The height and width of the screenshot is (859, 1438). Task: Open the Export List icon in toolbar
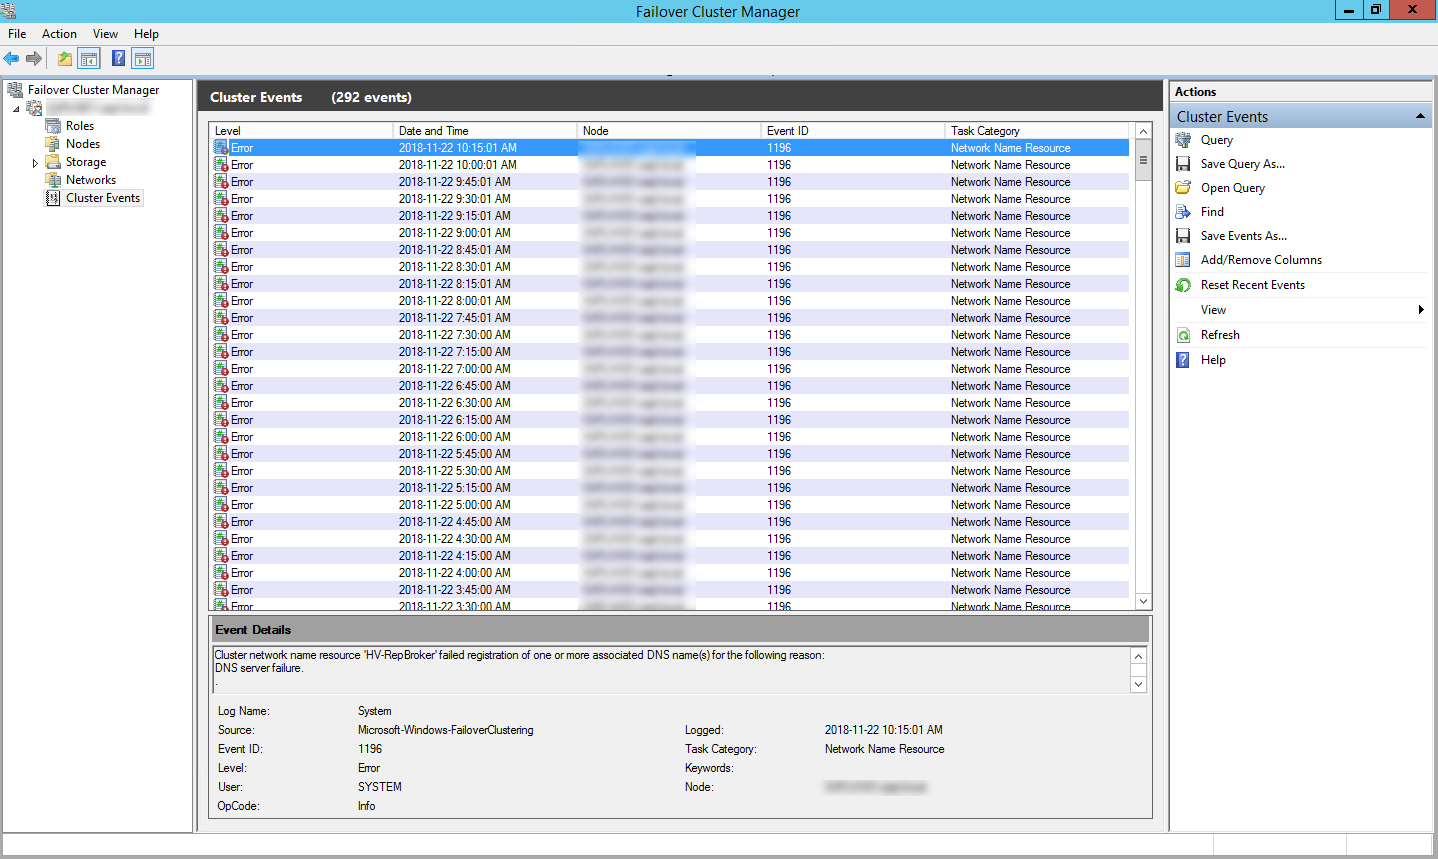tap(63, 58)
